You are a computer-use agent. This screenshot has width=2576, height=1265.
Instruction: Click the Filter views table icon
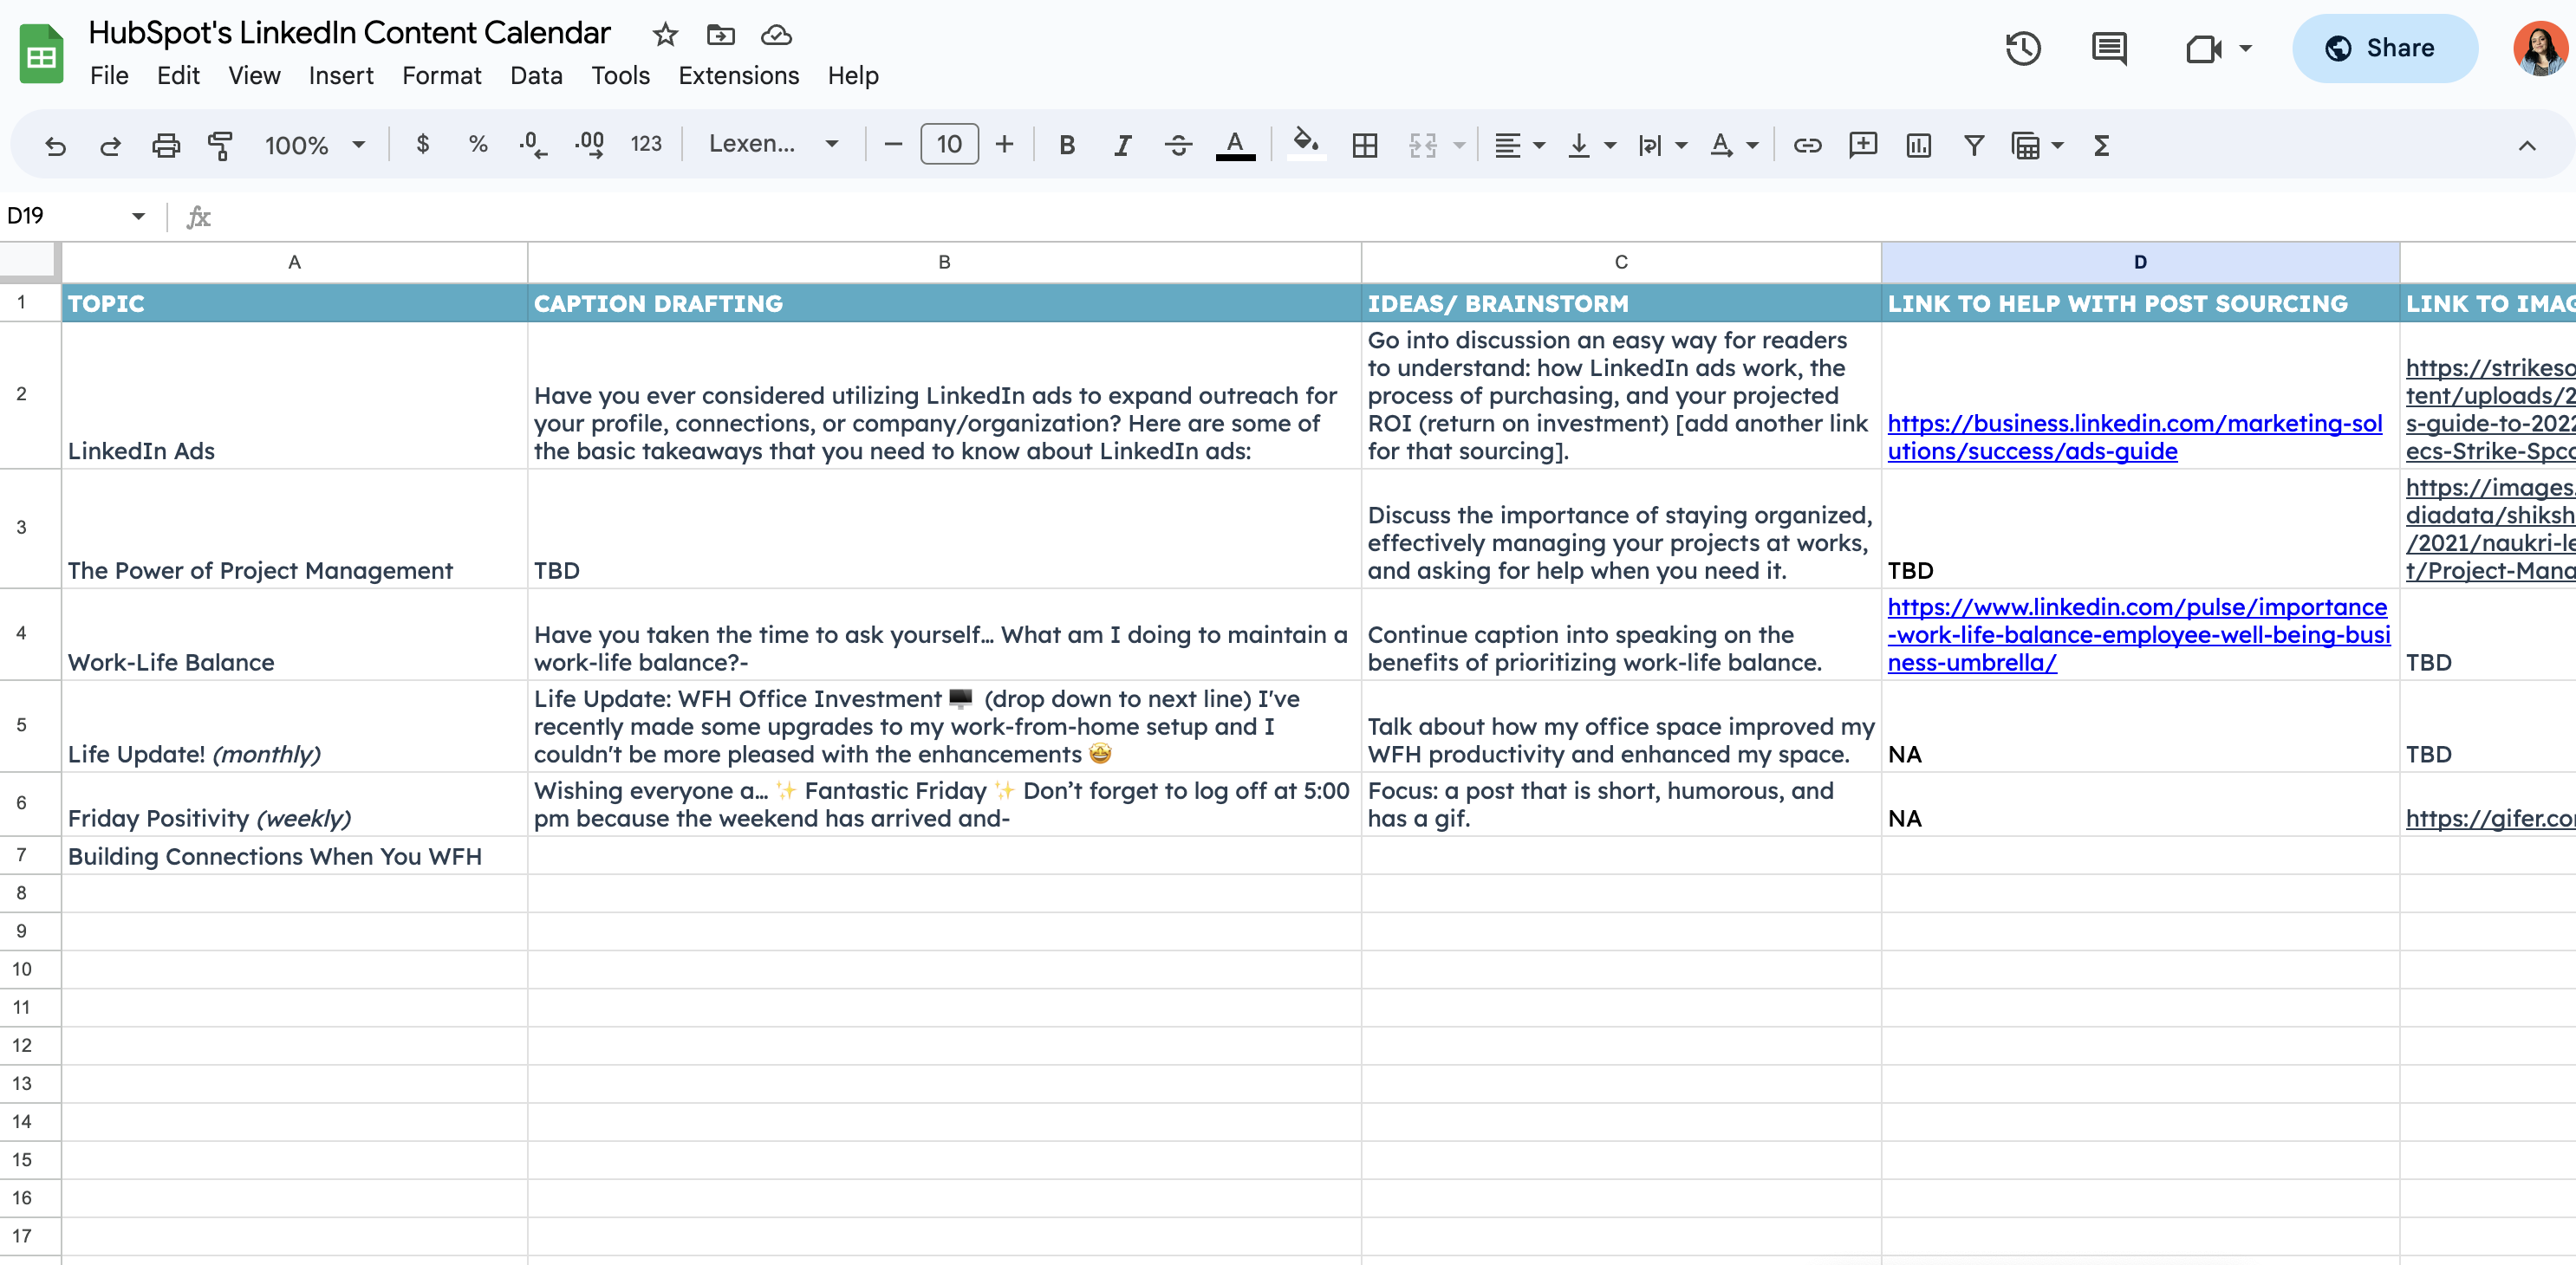(x=2026, y=146)
